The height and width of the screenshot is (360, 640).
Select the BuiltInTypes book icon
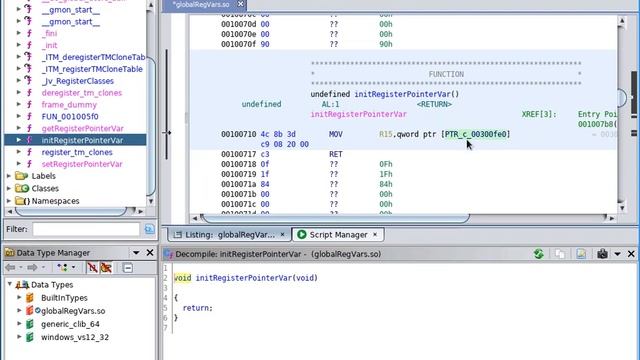click(x=30, y=298)
